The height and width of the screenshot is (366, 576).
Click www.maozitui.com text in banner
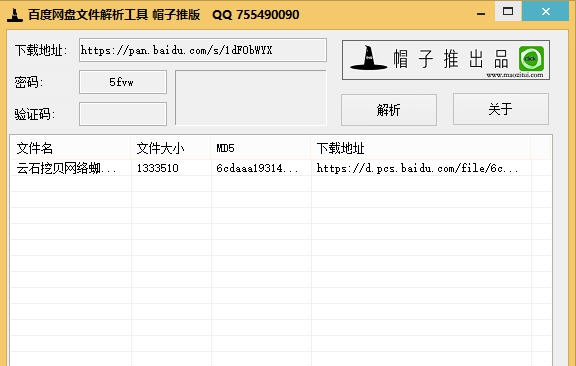coord(515,75)
